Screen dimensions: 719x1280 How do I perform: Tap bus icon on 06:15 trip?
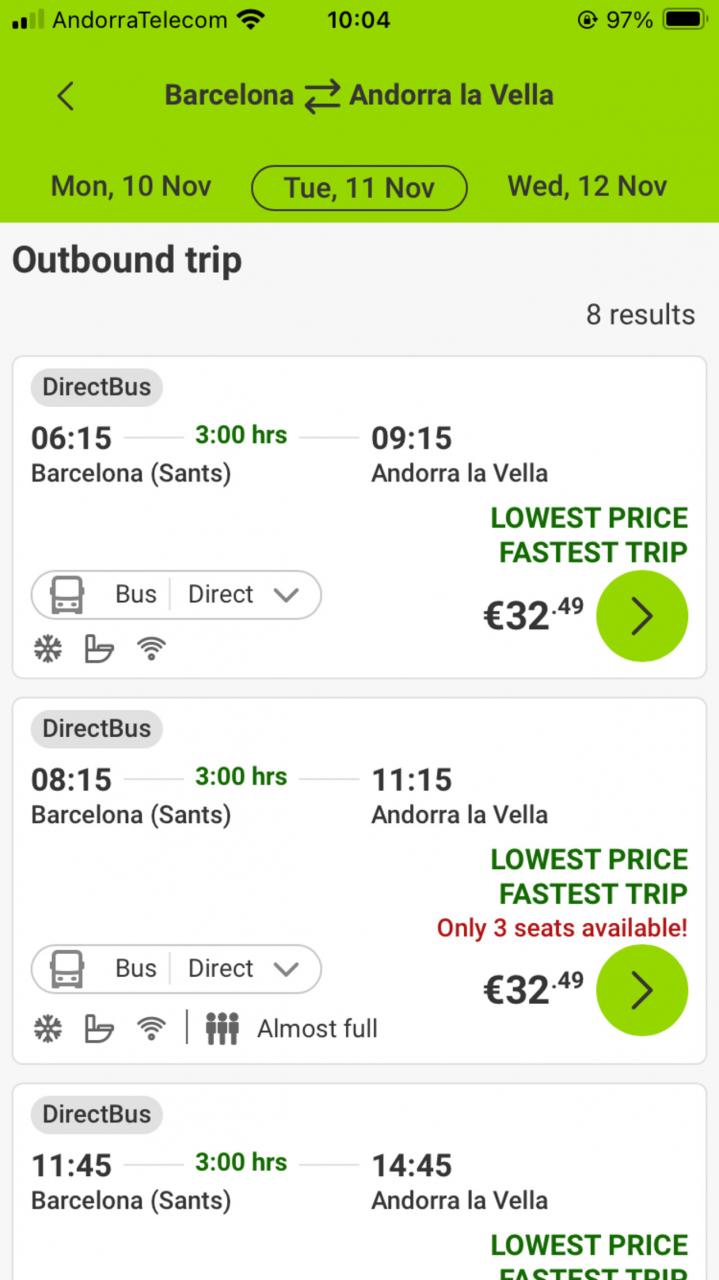[x=67, y=595]
